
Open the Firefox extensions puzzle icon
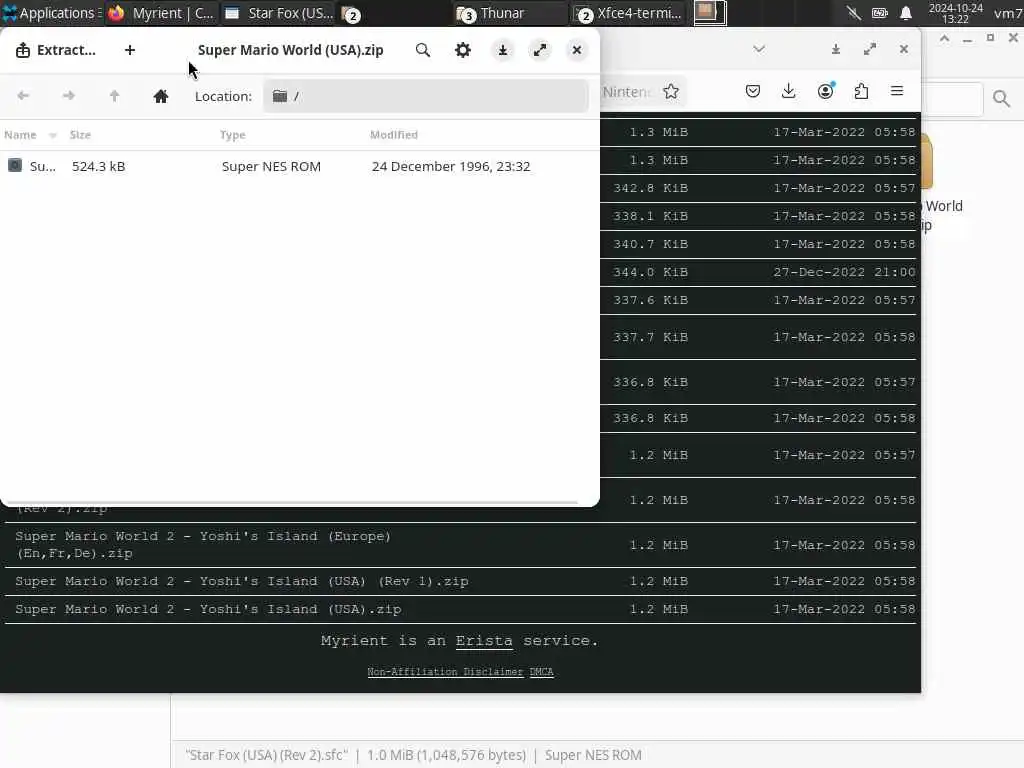[861, 91]
